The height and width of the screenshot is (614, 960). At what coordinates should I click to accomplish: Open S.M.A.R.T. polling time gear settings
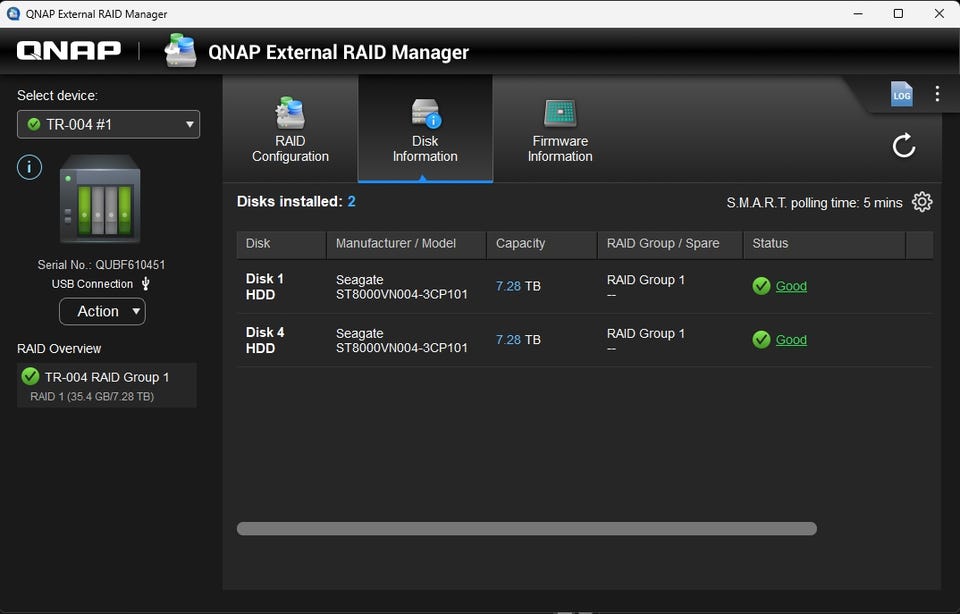922,202
